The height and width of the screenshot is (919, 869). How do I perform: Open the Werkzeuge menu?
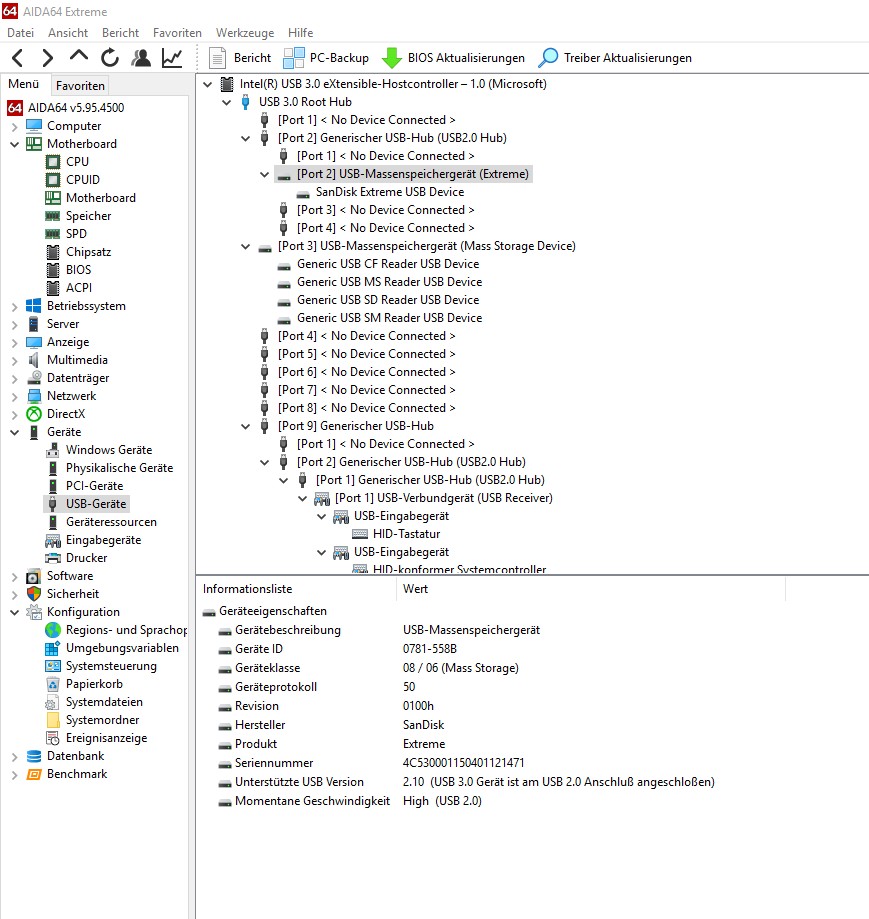[244, 33]
